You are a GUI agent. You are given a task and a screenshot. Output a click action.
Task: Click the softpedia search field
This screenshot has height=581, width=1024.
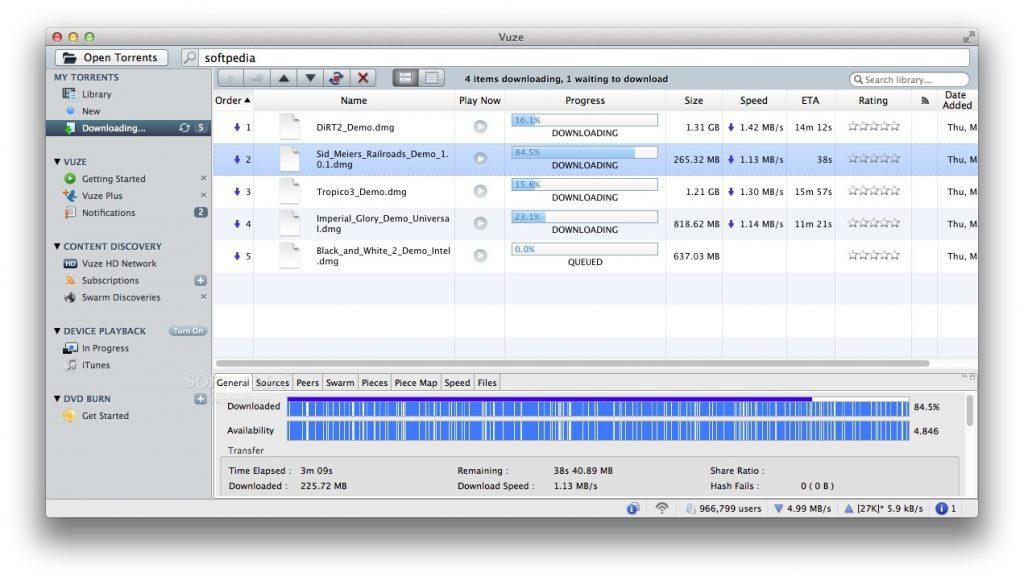[x=583, y=57]
